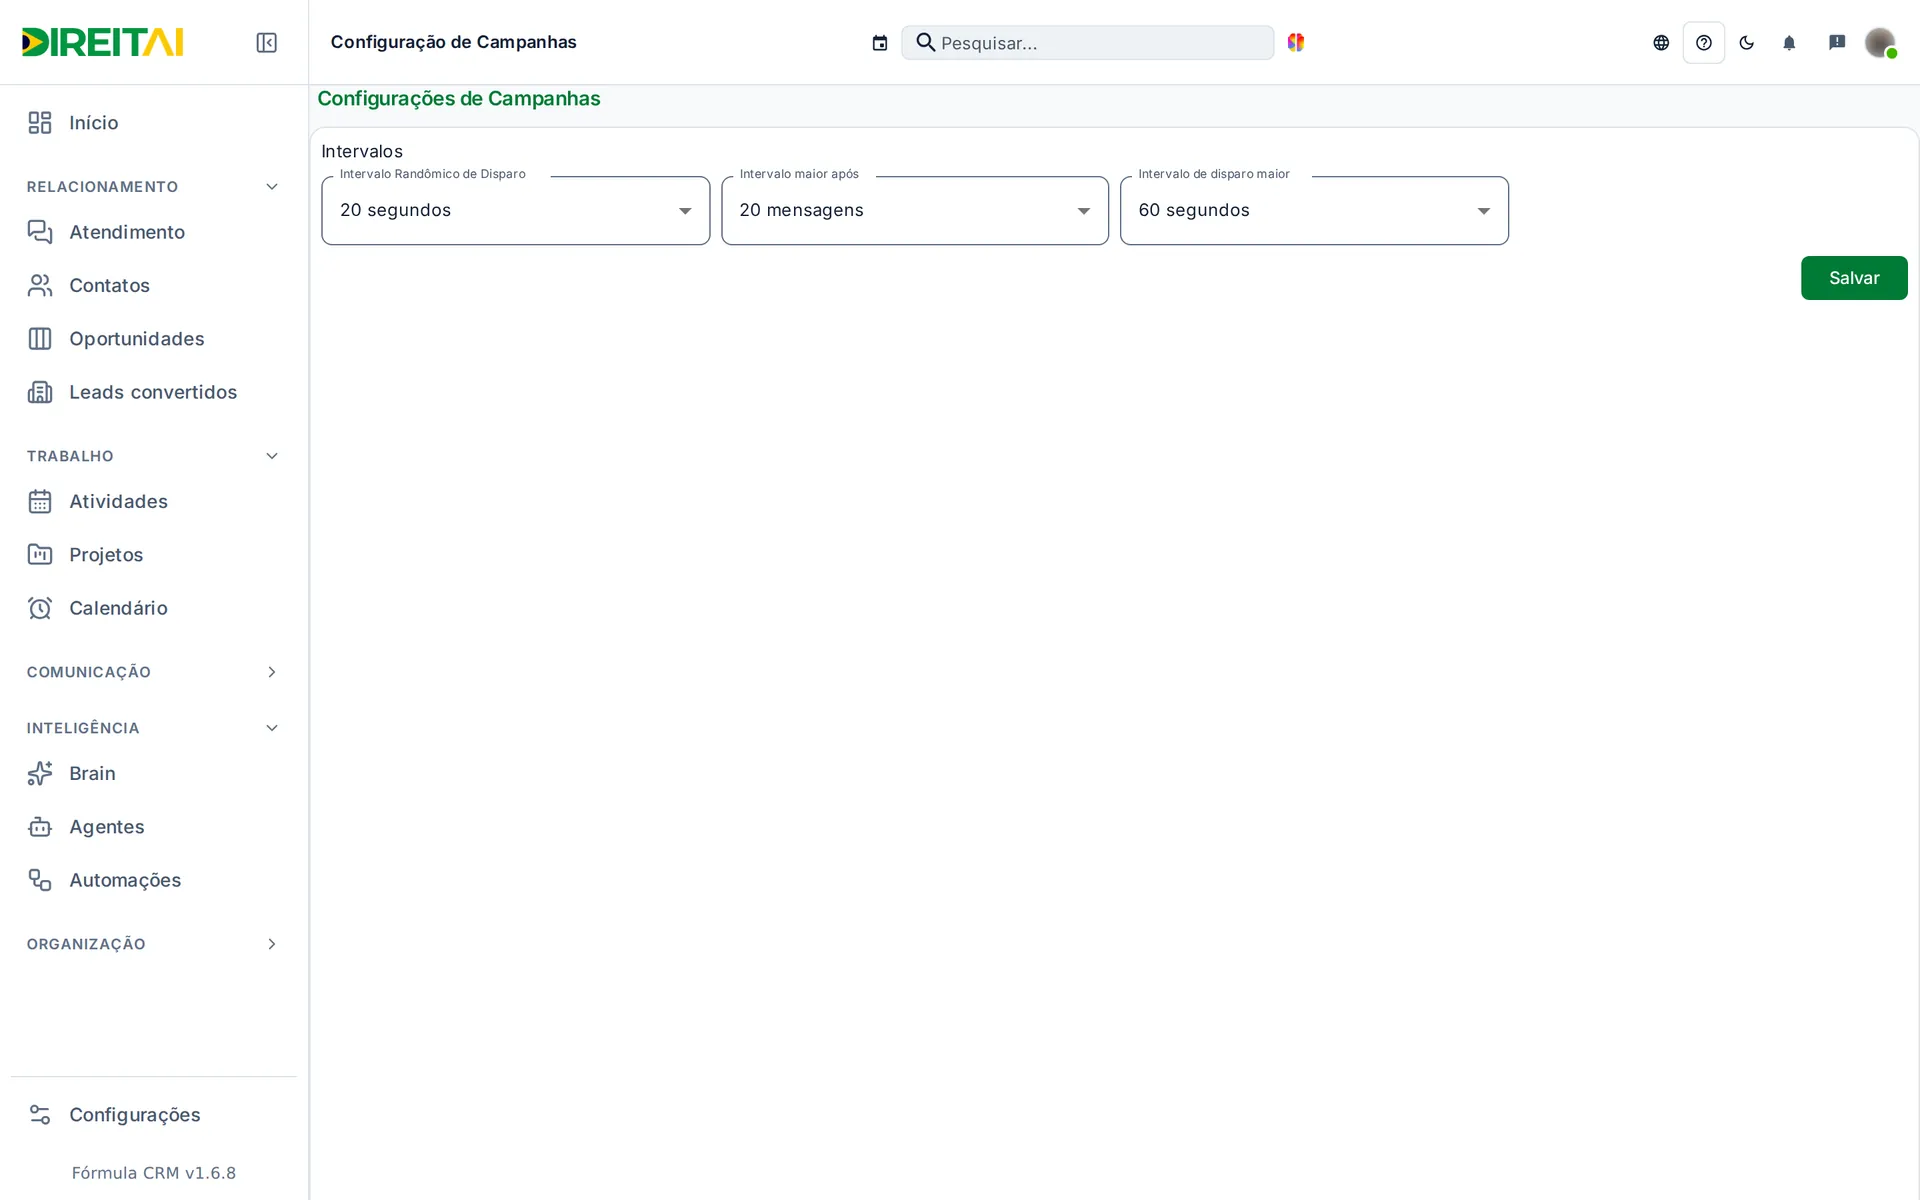Open the language globe icon
The height and width of the screenshot is (1200, 1920).
click(1661, 42)
